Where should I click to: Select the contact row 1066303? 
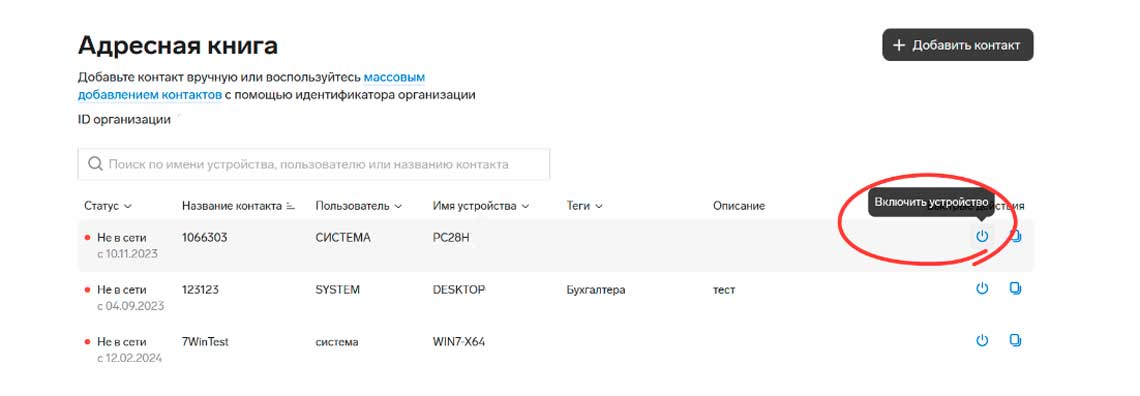coord(555,245)
